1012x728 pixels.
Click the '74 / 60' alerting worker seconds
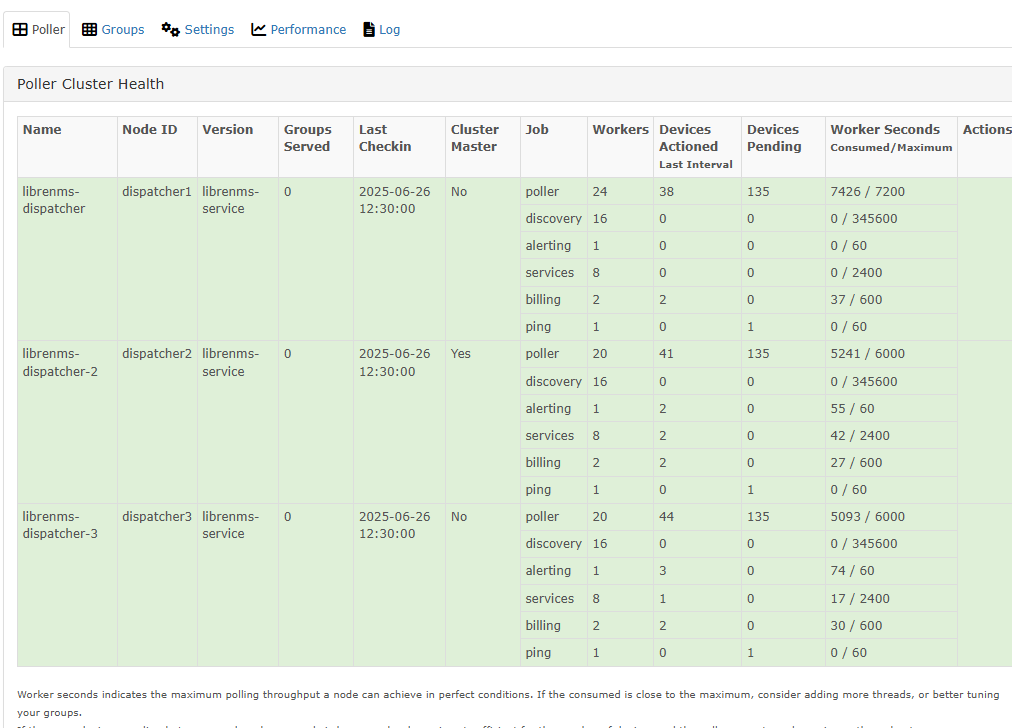click(x=852, y=571)
